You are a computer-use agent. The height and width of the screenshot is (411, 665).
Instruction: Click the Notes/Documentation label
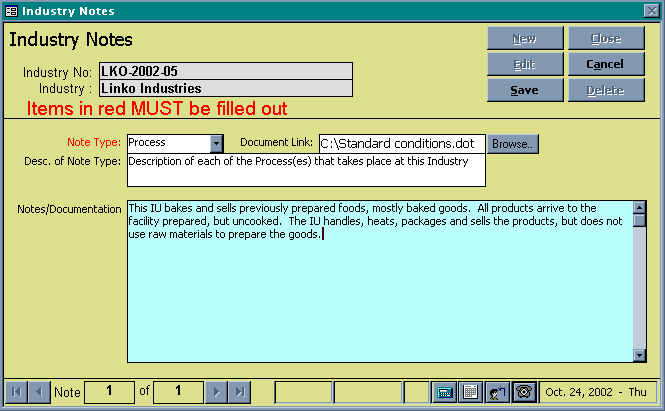69,209
